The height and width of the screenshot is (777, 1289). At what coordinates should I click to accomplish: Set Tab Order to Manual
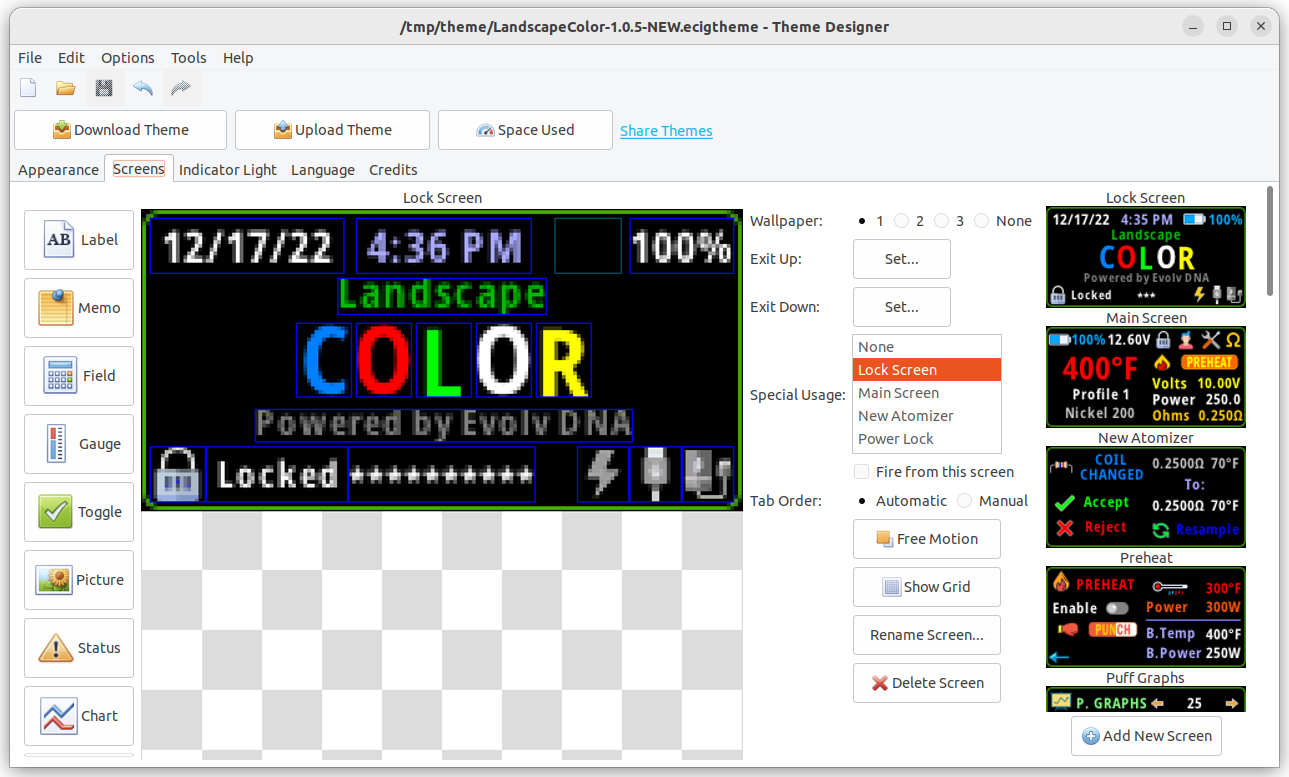[x=964, y=501]
